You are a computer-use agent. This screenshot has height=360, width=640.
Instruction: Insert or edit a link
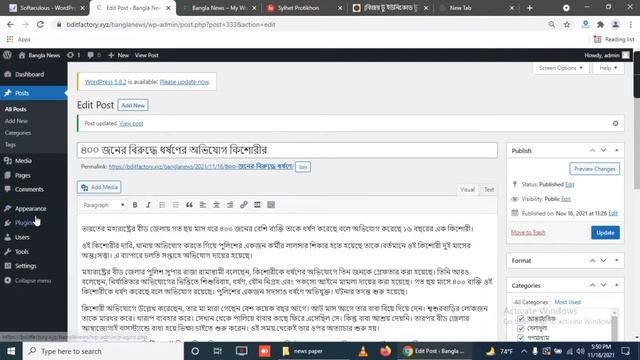tap(244, 205)
